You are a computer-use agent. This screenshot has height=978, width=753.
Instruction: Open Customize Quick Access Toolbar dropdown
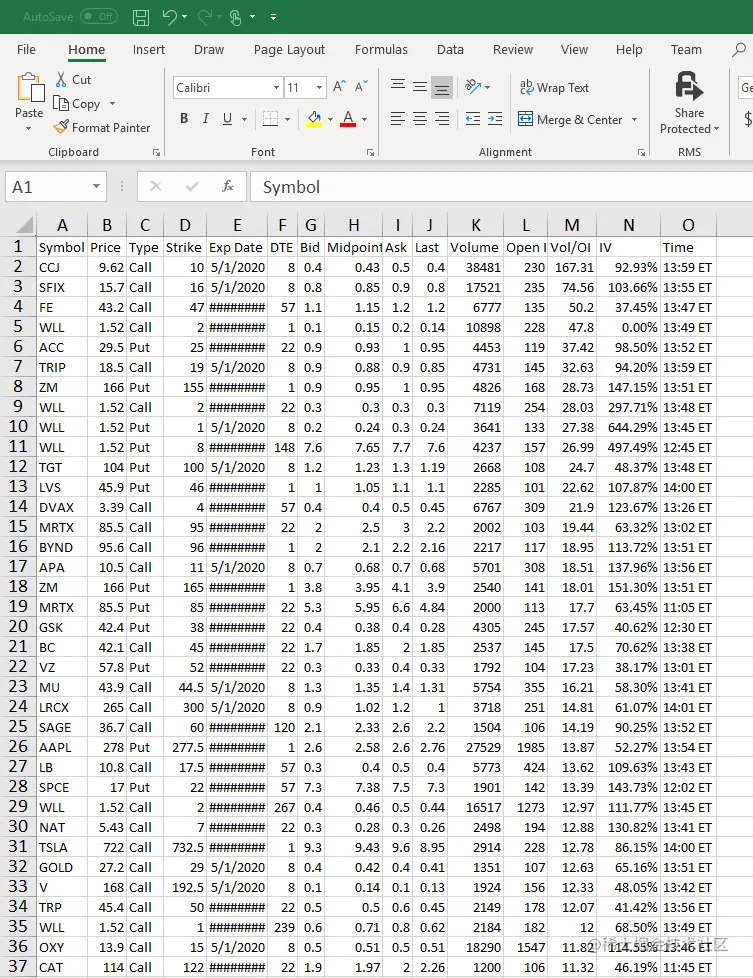273,17
